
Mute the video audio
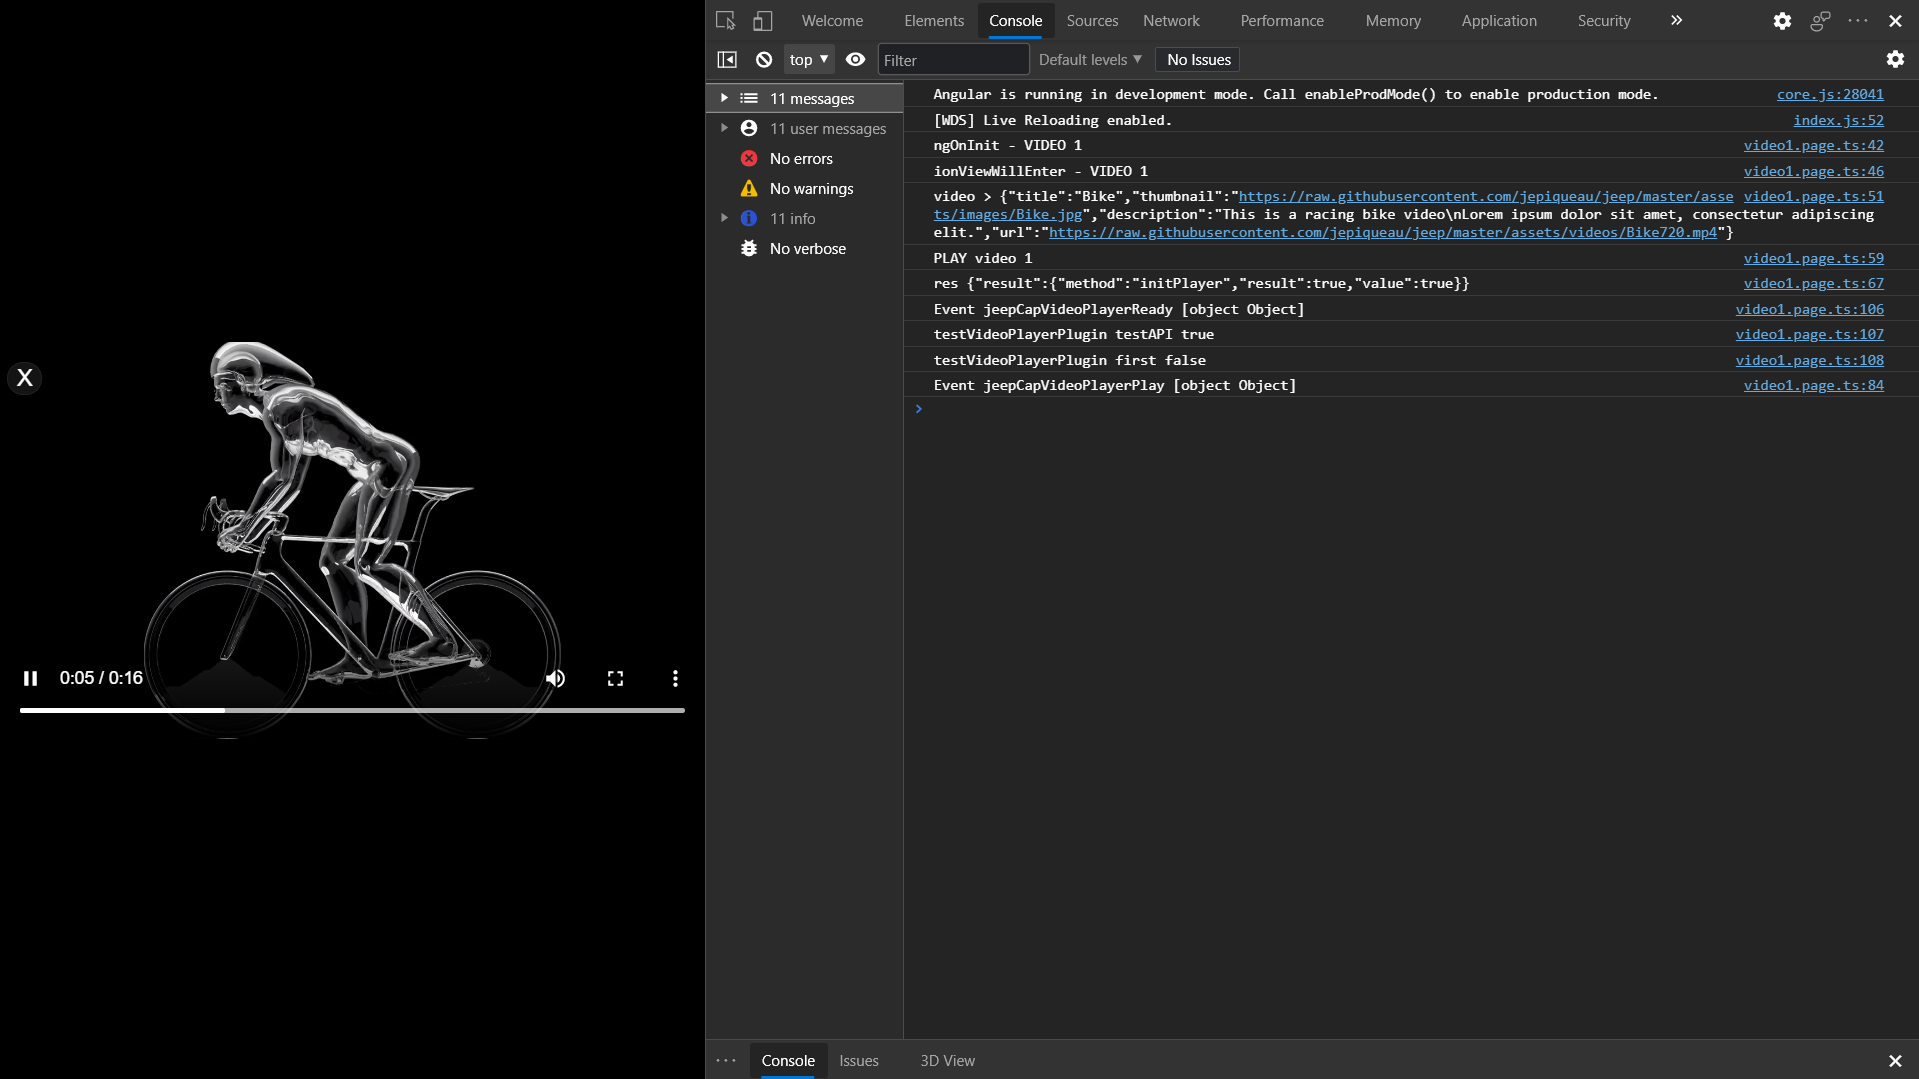tap(555, 678)
